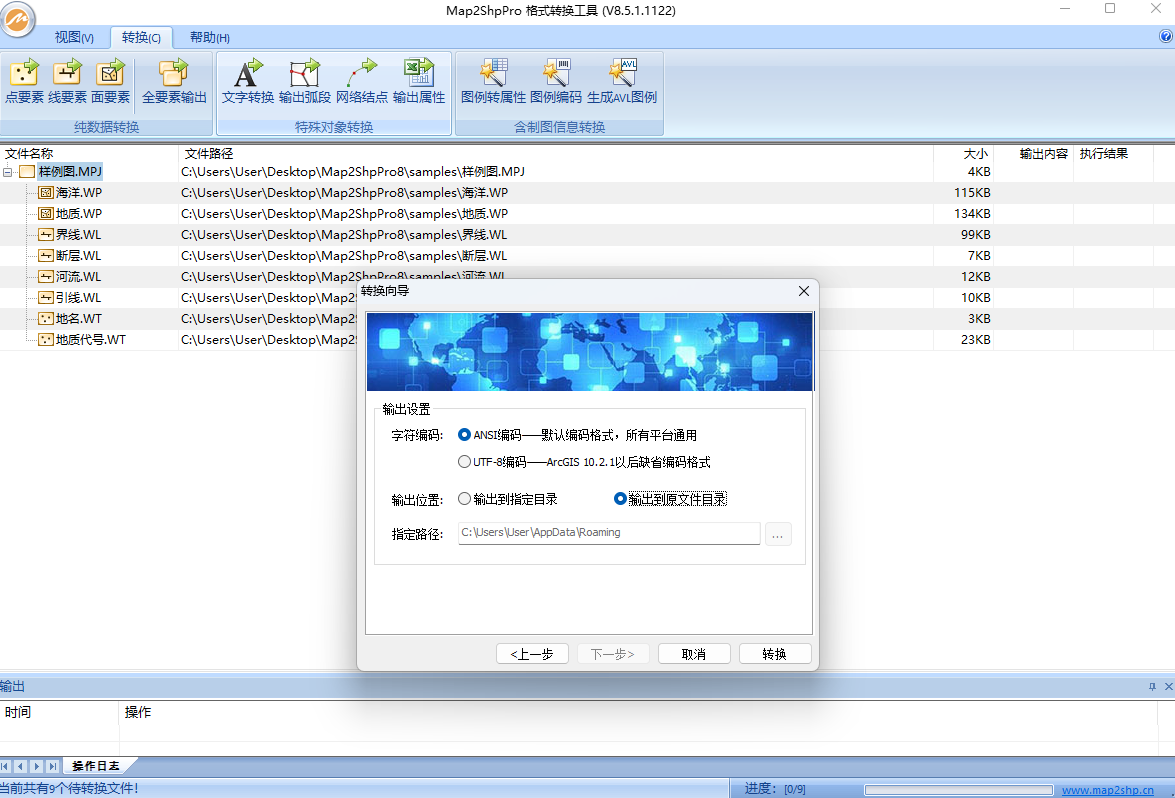
Task: Click the 断层.WL line file icon
Action: pos(46,256)
